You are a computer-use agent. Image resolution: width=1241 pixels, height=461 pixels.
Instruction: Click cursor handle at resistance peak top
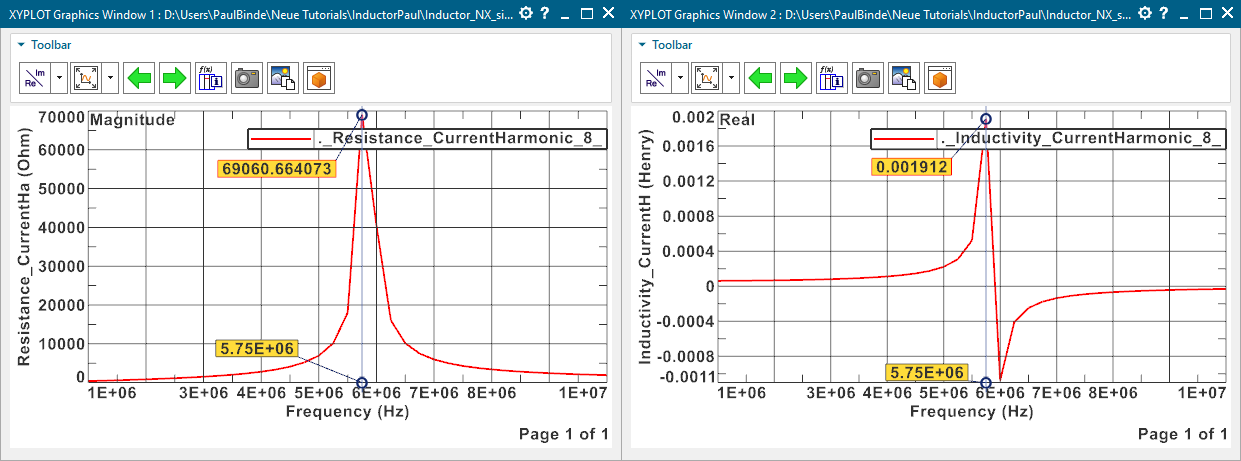point(362,115)
